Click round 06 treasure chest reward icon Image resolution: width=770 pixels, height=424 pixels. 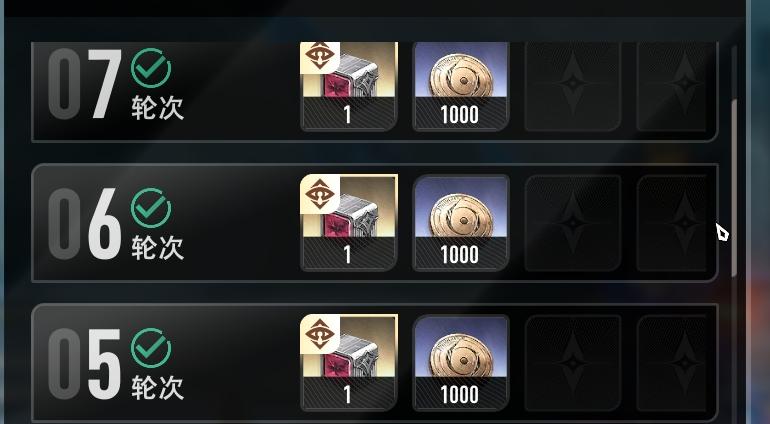[x=349, y=223]
